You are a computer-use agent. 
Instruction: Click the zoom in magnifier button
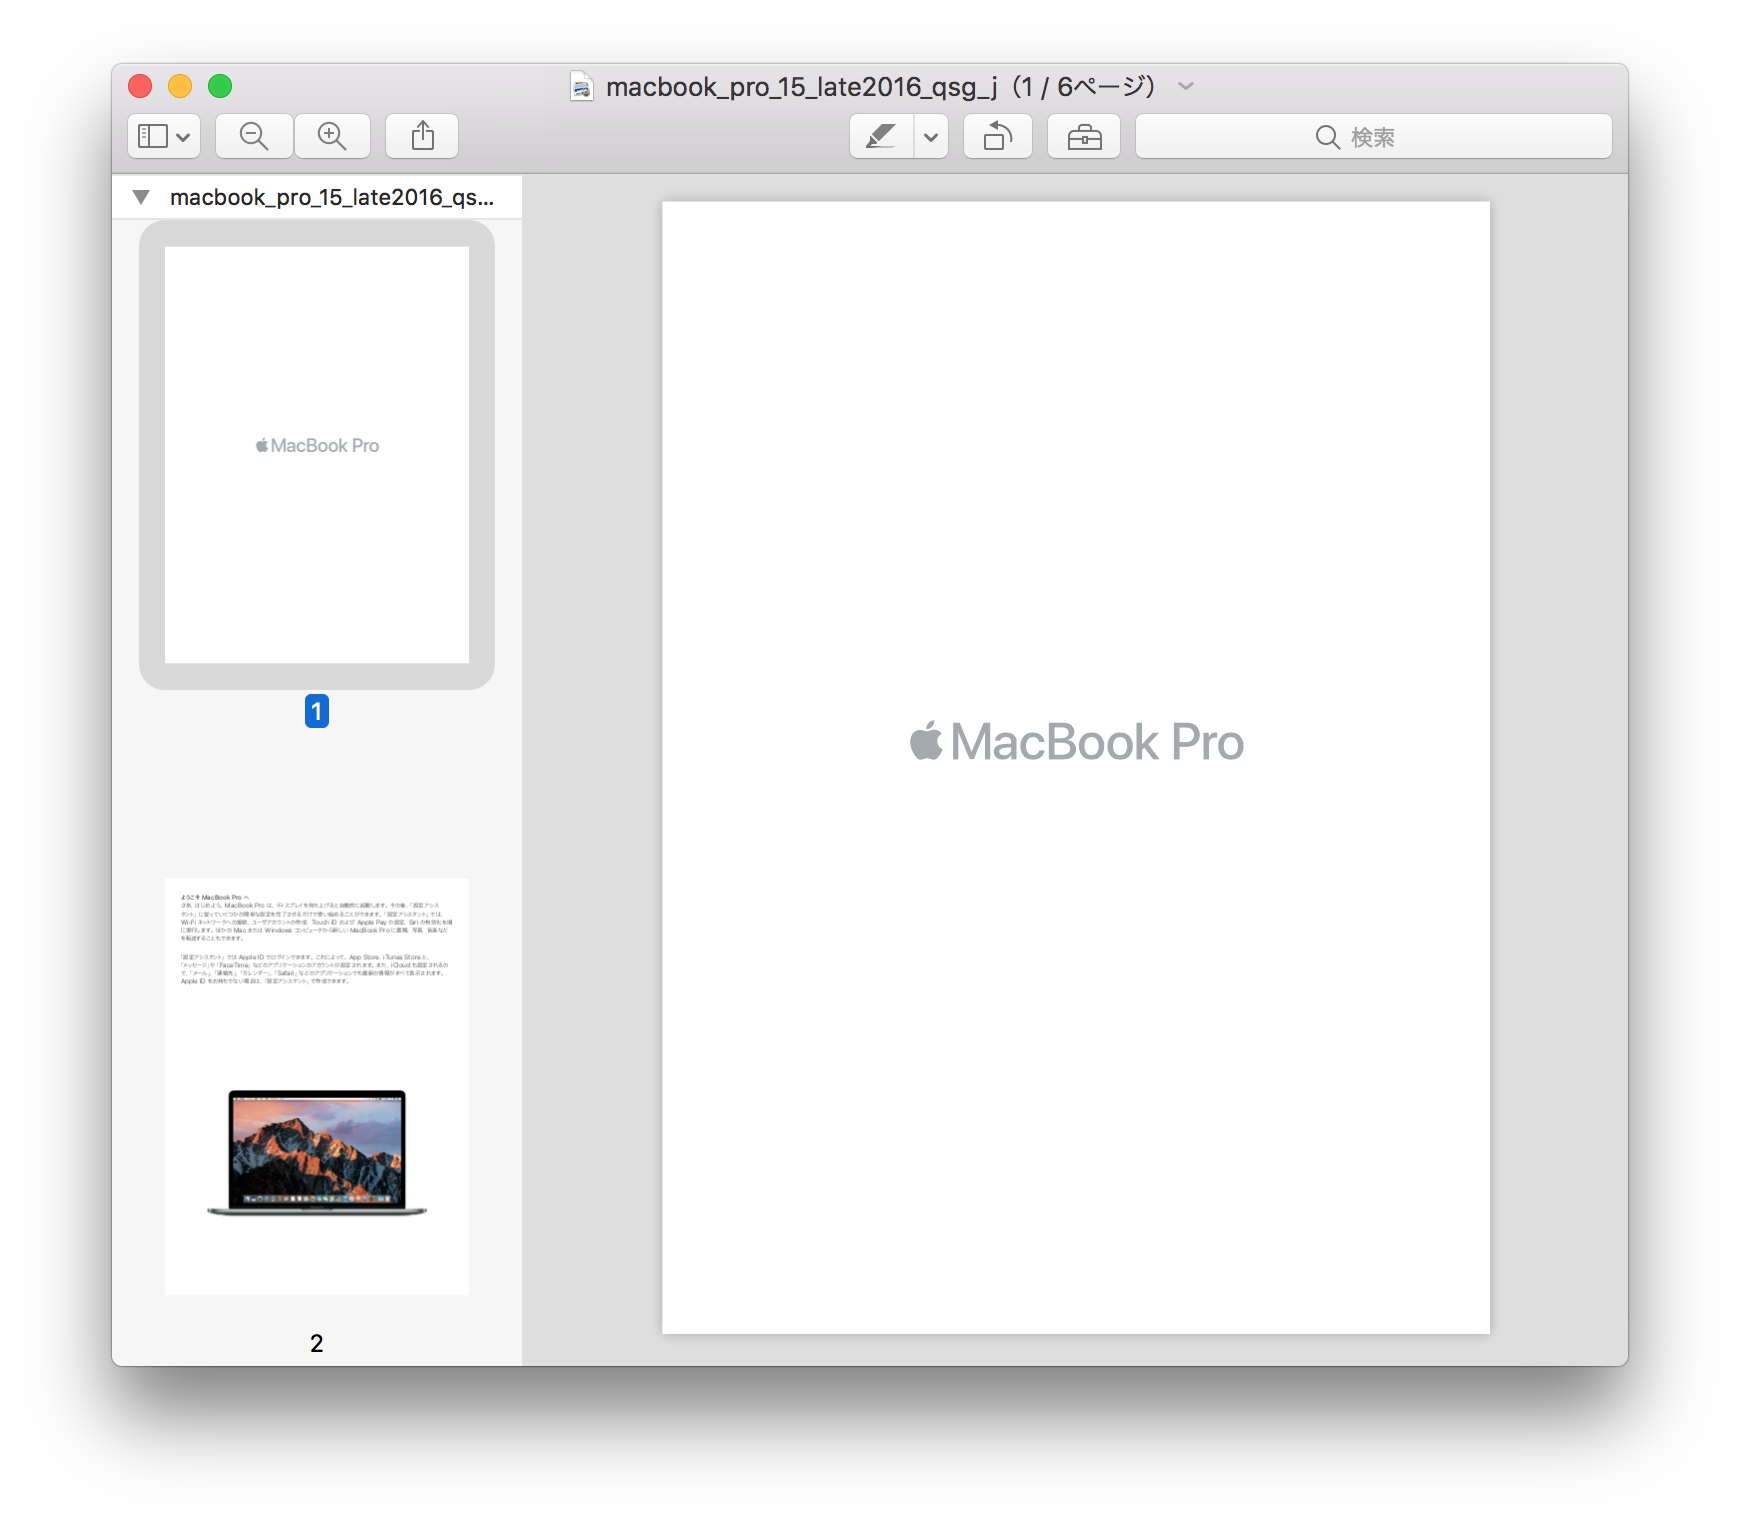click(332, 136)
